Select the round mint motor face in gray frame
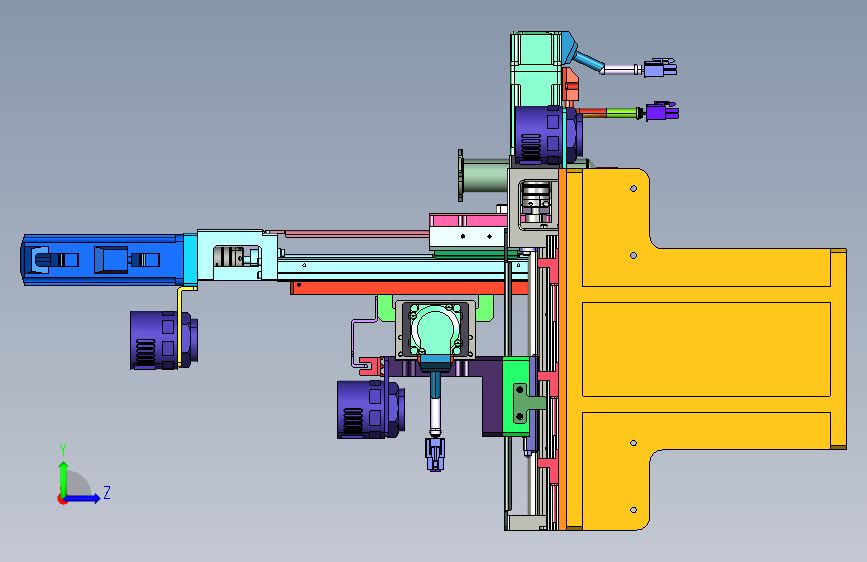Image resolution: width=867 pixels, height=562 pixels. pos(435,329)
